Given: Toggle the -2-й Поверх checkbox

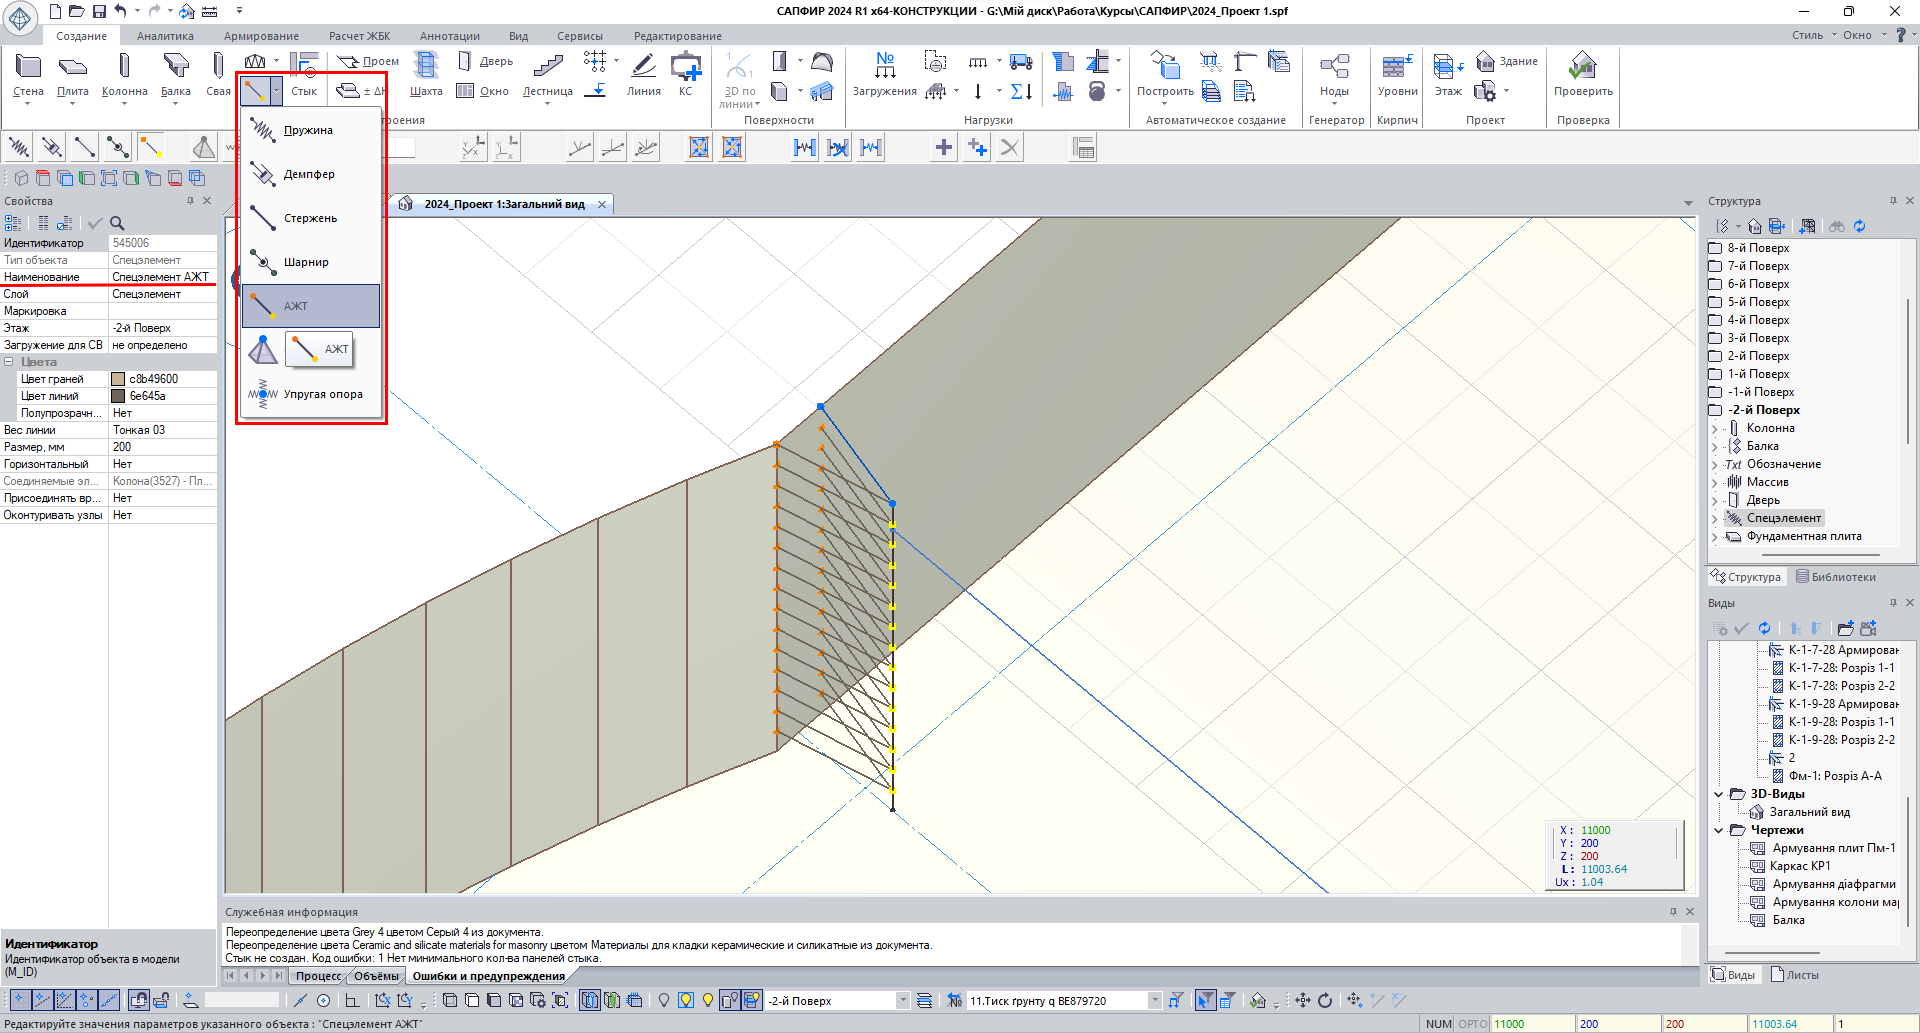Looking at the screenshot, I should click(1715, 410).
